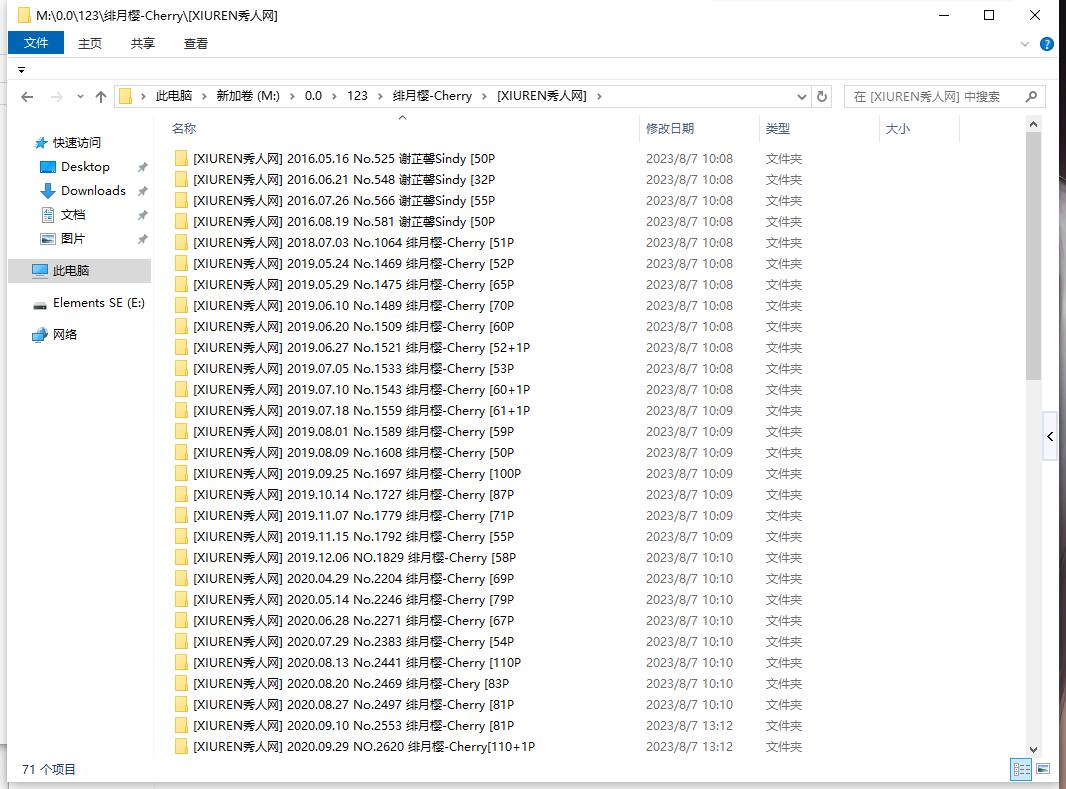The image size is (1066, 789).
Task: Expand chevron after [XIUREN秀人网] breadcrumb
Action: click(x=599, y=97)
